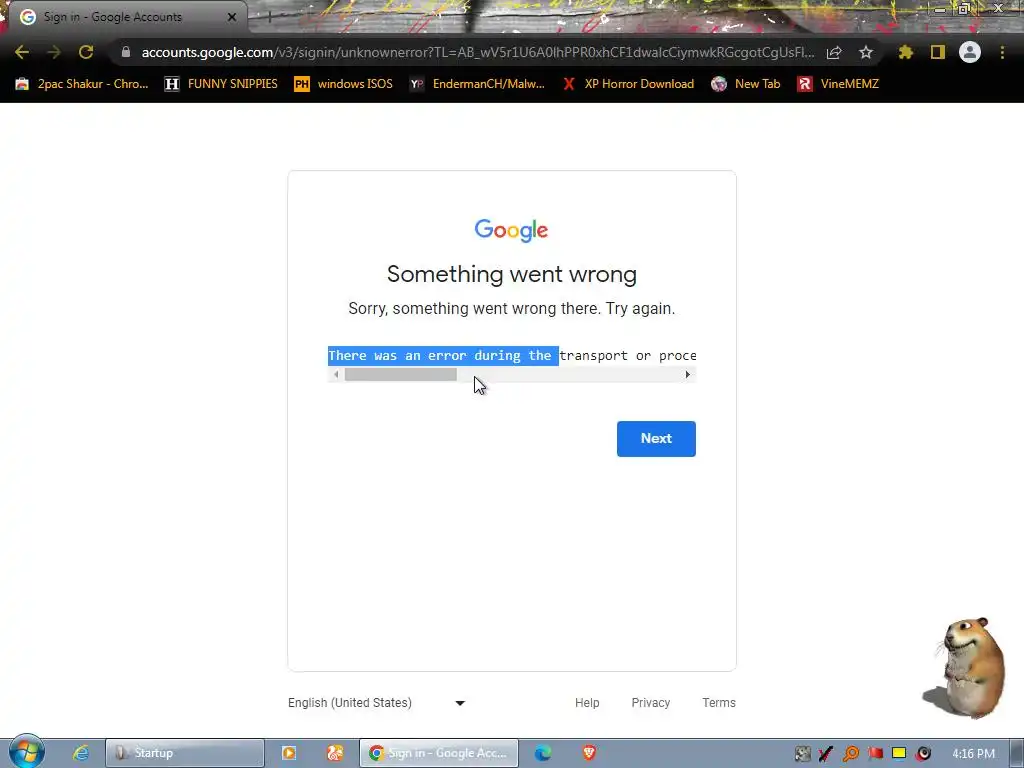Launch Microsoft Edge from the taskbar
The image size is (1024, 768).
pyautogui.click(x=543, y=753)
